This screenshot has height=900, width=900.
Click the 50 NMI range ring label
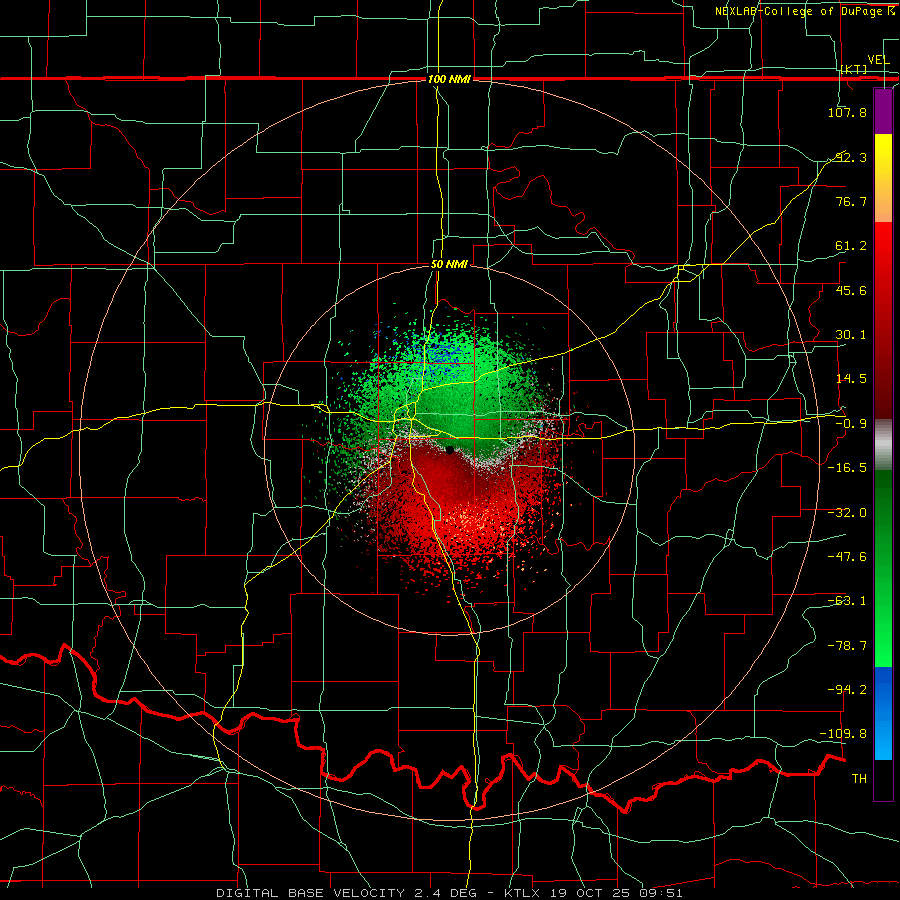coord(449,265)
